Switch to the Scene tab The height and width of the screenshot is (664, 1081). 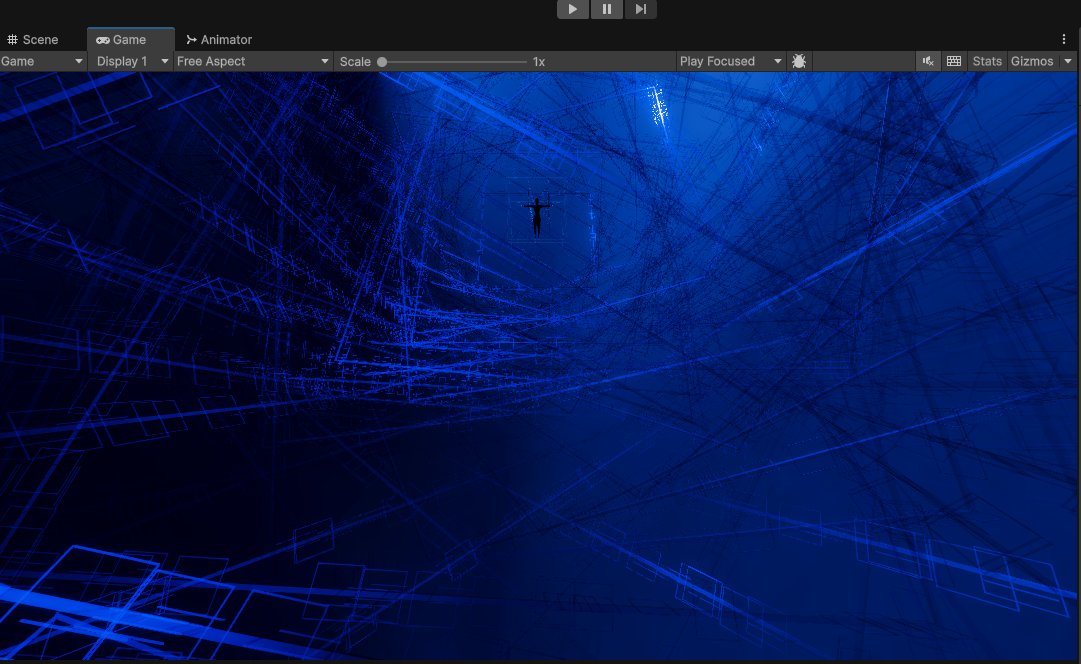[40, 40]
